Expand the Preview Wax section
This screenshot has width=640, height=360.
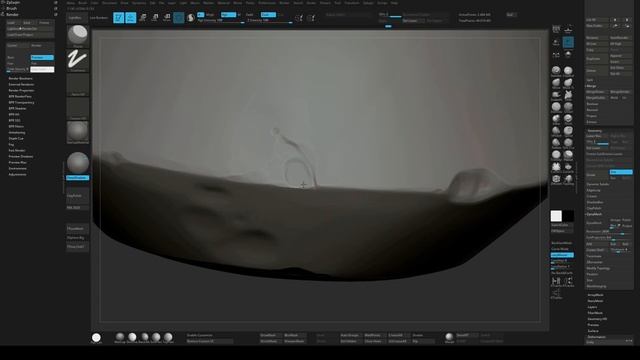(18, 162)
